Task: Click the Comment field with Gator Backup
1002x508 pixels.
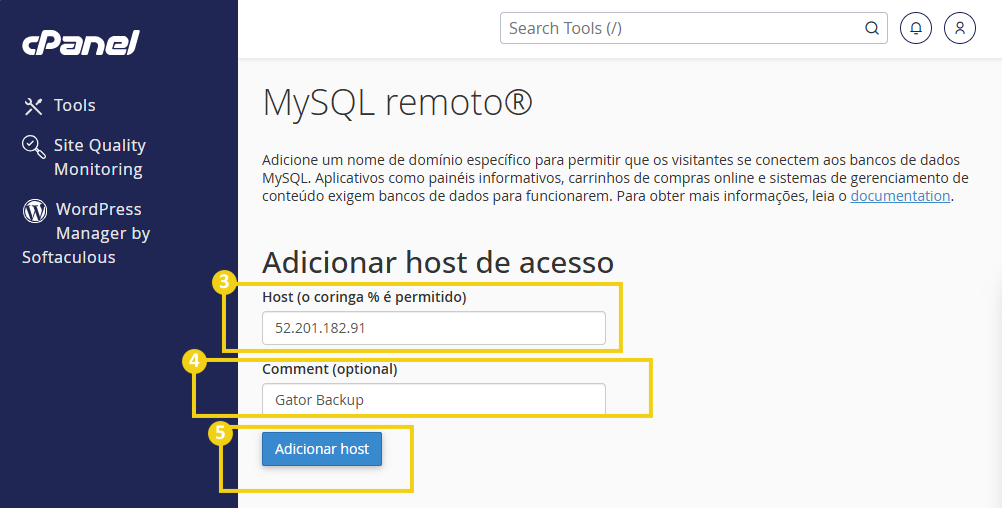Action: [434, 399]
